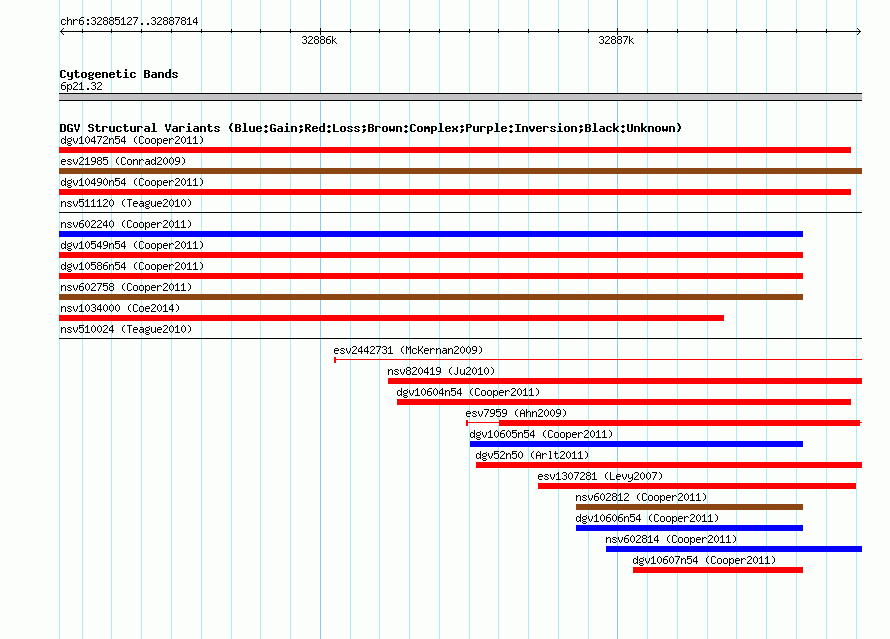
Task: Open dgv10549n54 (Cooper2011) variant label
Action: [x=132, y=245]
